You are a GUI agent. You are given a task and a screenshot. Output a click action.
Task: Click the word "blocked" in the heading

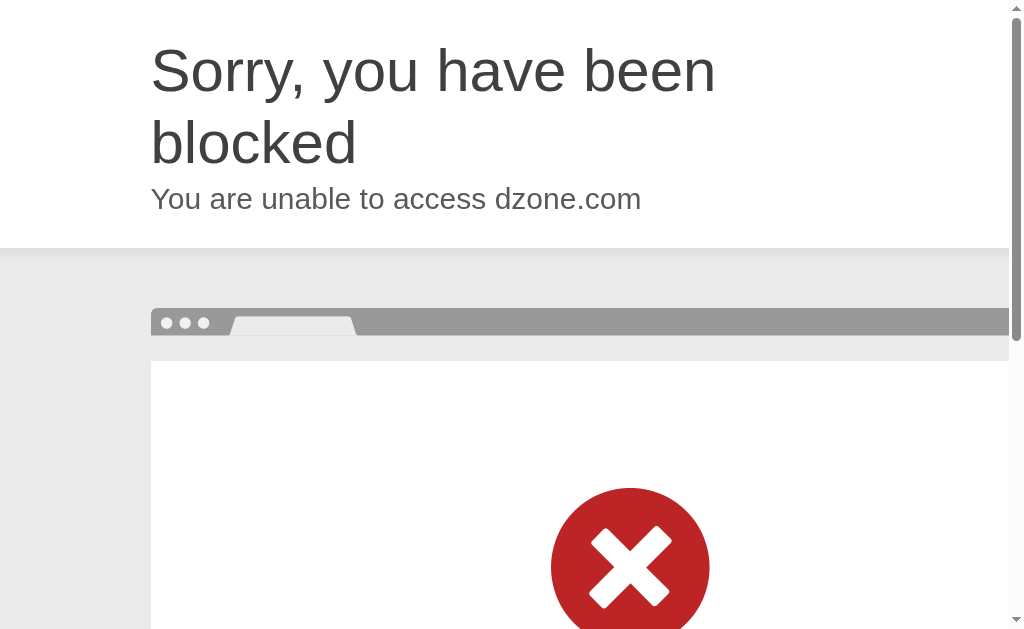tap(253, 142)
